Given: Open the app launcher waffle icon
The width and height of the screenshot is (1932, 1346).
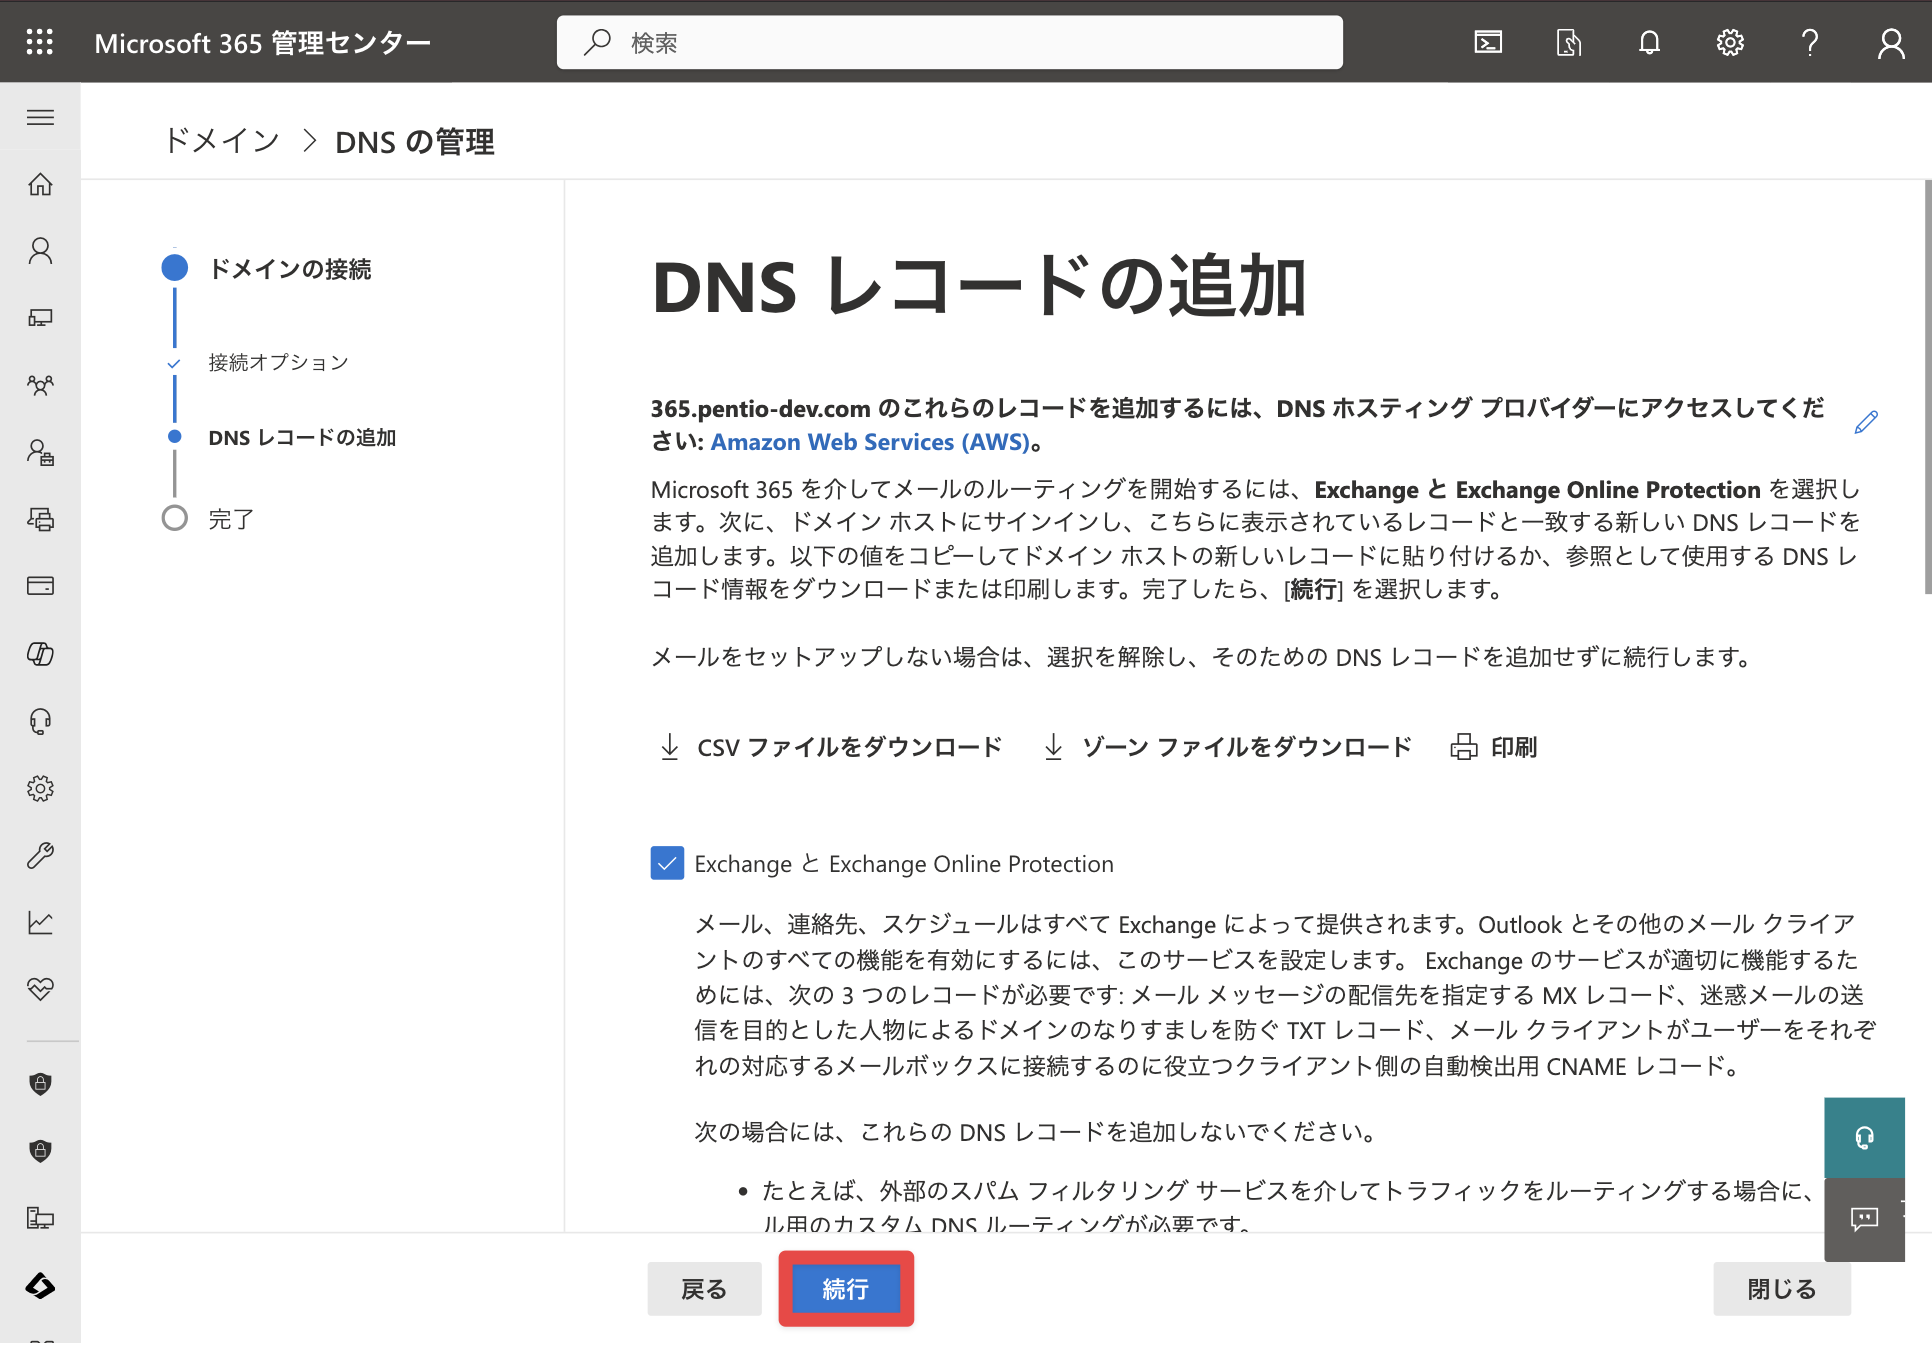Looking at the screenshot, I should pyautogui.click(x=40, y=42).
